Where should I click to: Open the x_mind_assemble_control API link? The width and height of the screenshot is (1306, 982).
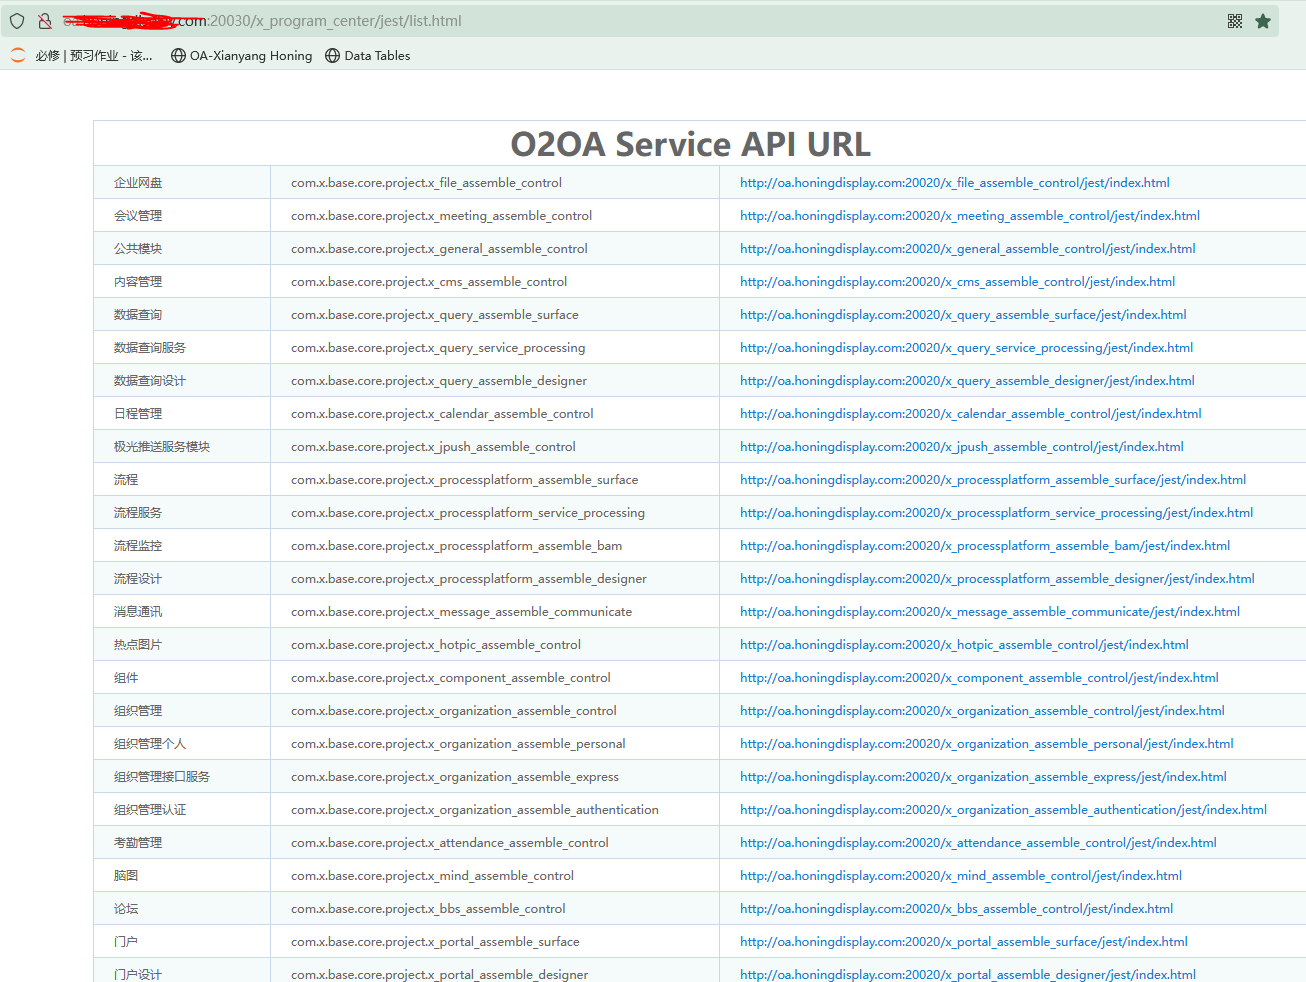[960, 876]
